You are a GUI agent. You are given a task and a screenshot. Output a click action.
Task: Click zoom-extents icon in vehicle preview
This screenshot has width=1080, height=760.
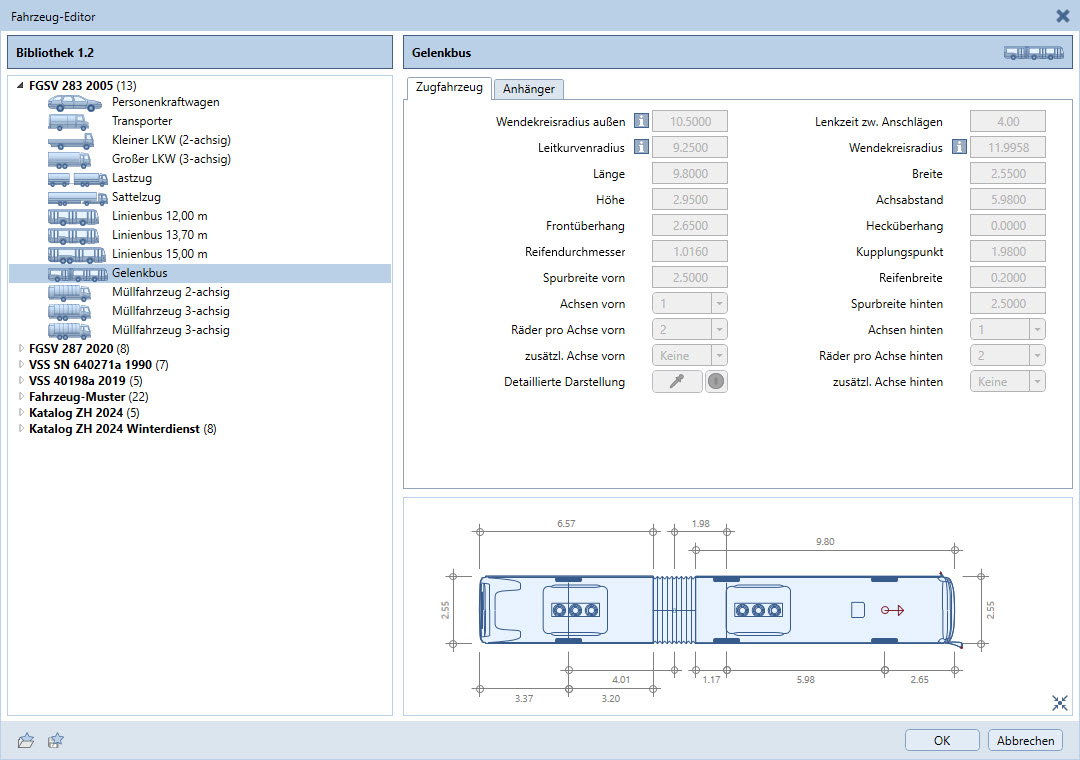point(1060,703)
